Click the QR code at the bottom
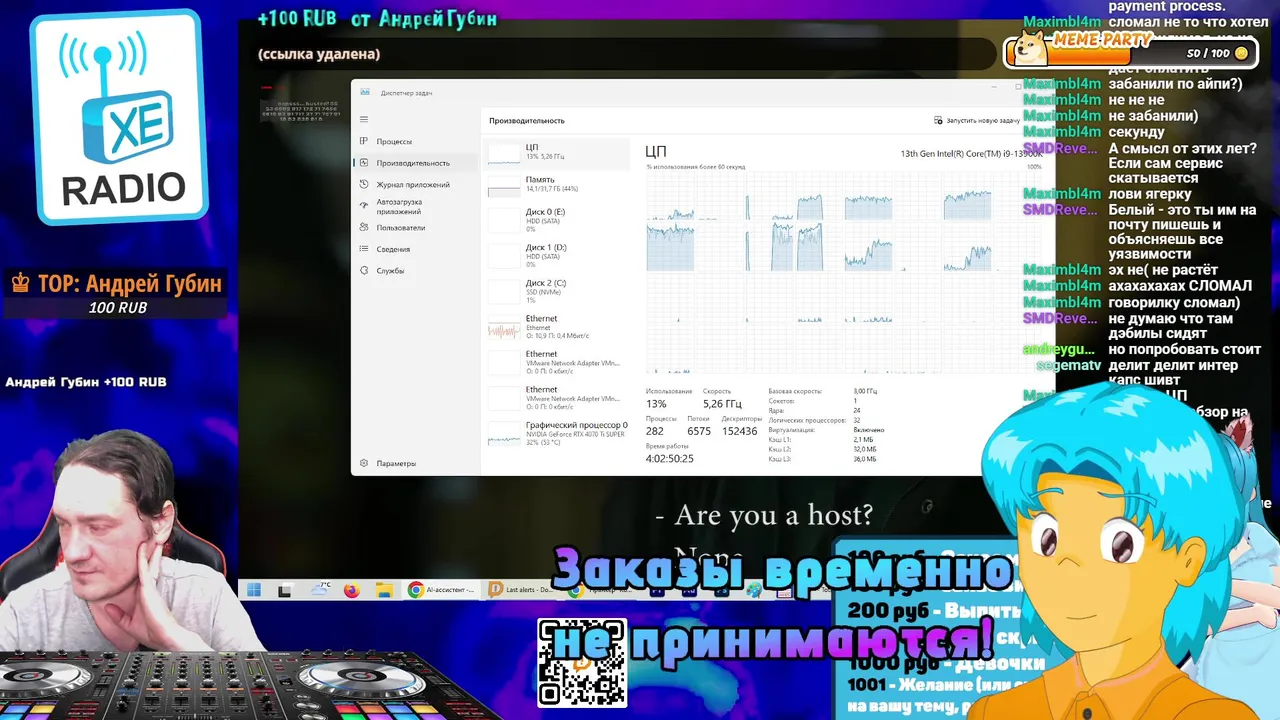The height and width of the screenshot is (720, 1280). coord(583,663)
